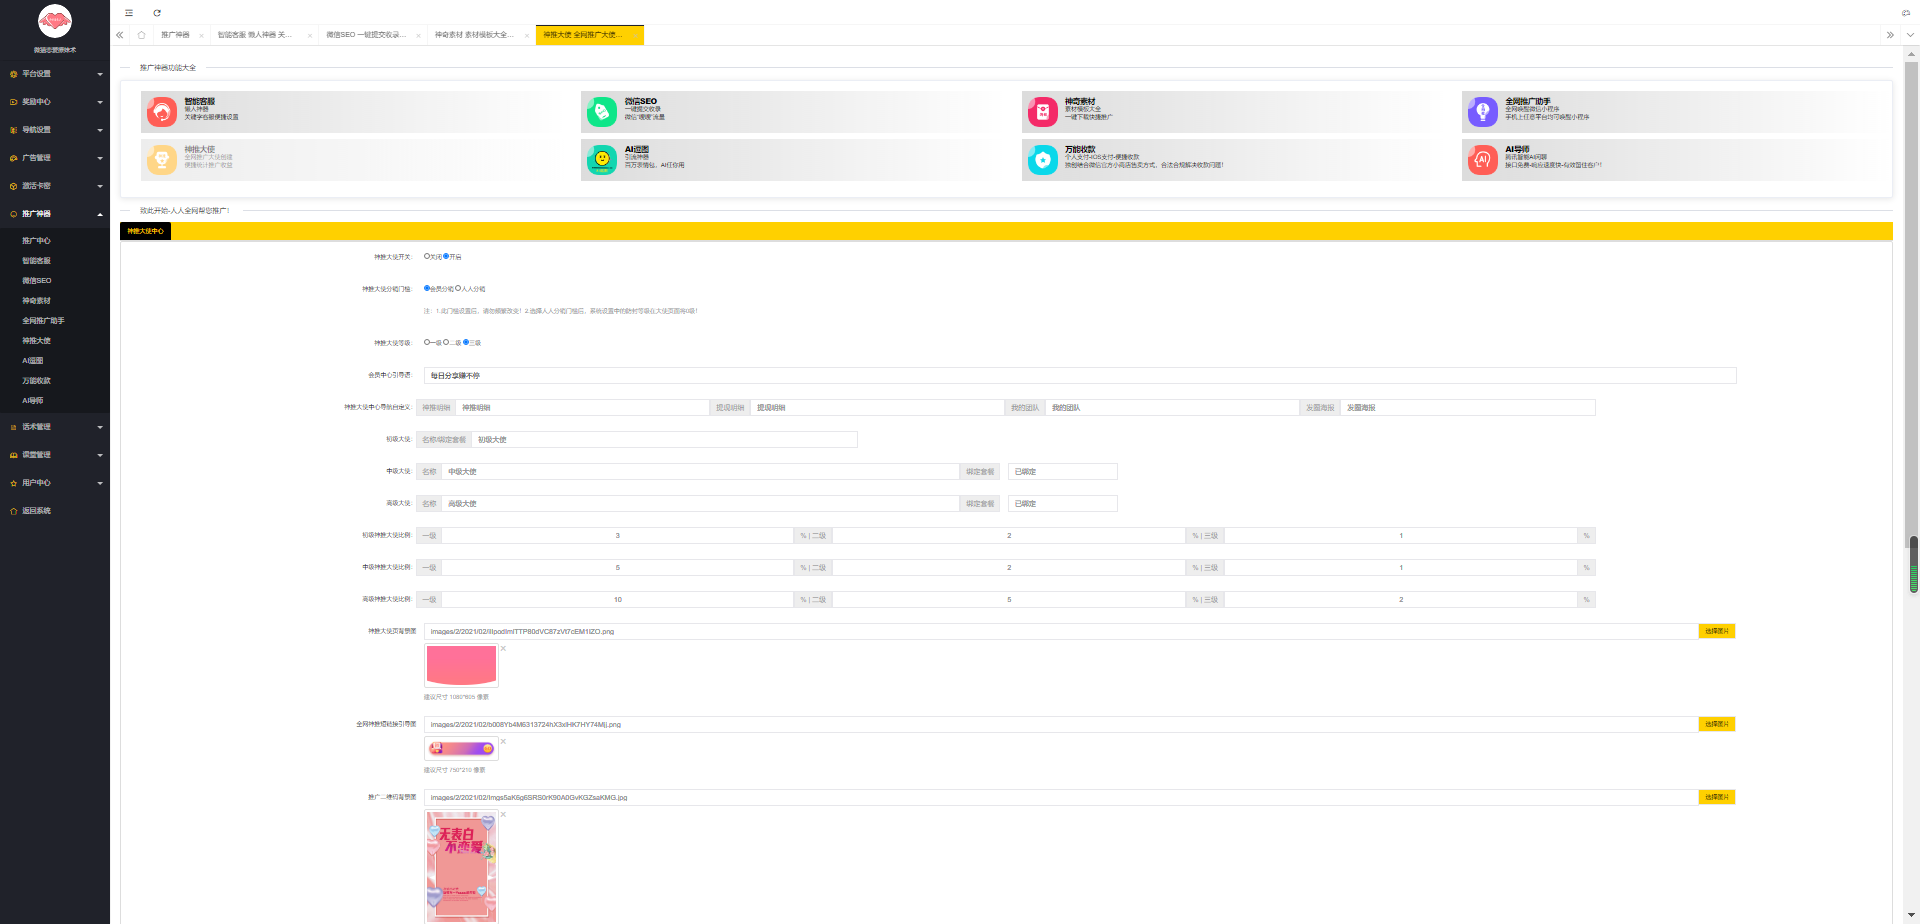Image resolution: width=1920 pixels, height=924 pixels.
Task: Open the 万能收款 feature card icon
Action: [1042, 160]
